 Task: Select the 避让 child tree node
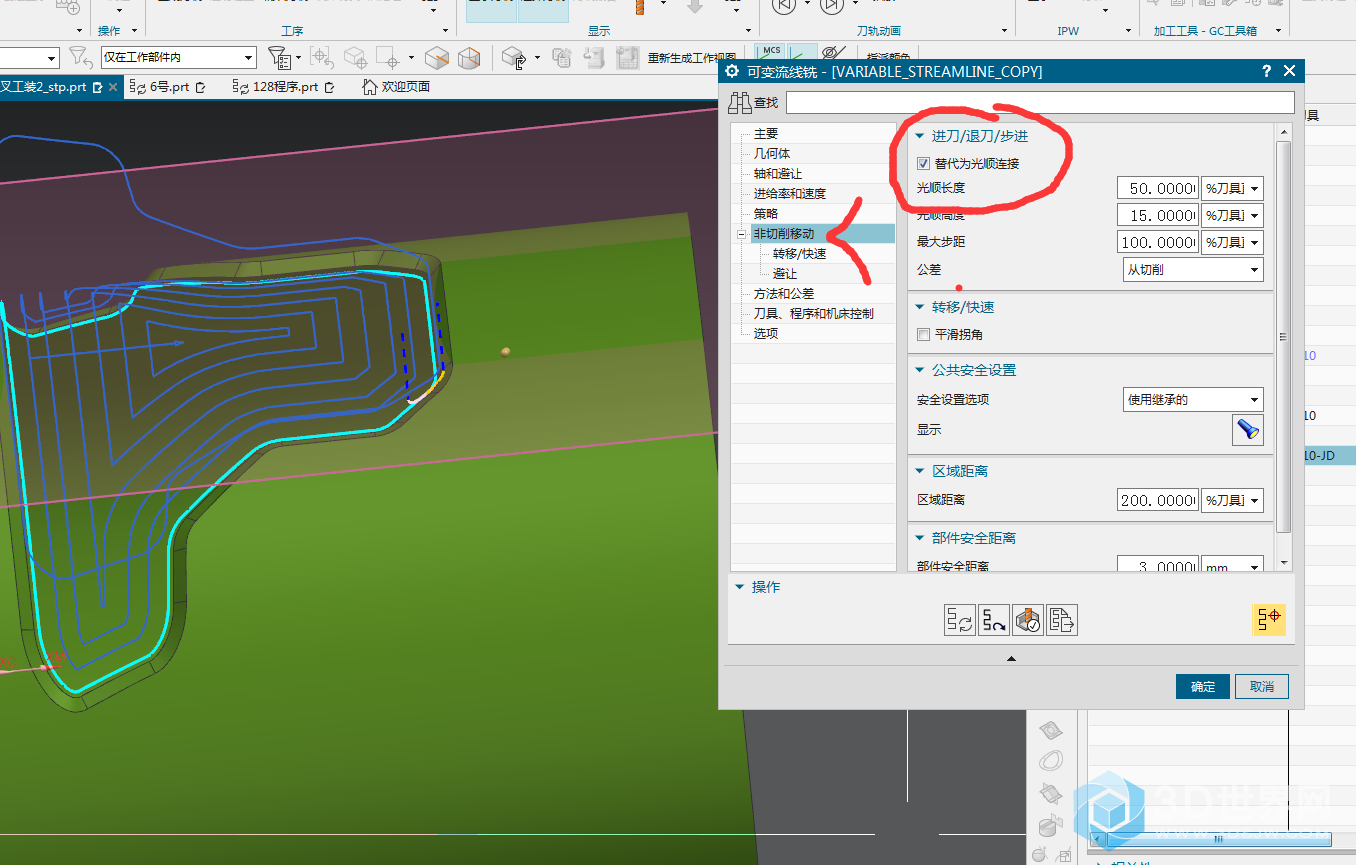click(785, 273)
